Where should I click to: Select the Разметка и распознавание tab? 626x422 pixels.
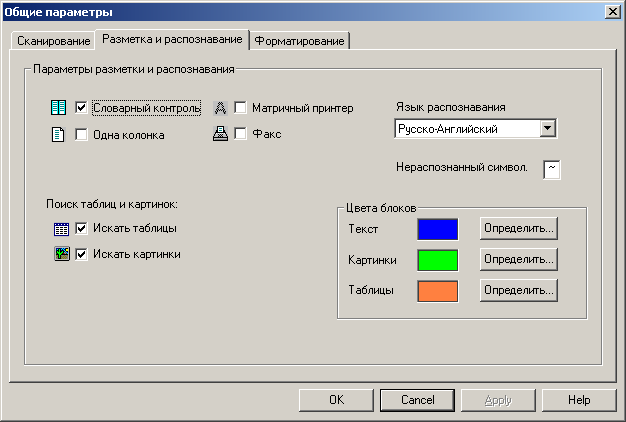click(x=172, y=39)
